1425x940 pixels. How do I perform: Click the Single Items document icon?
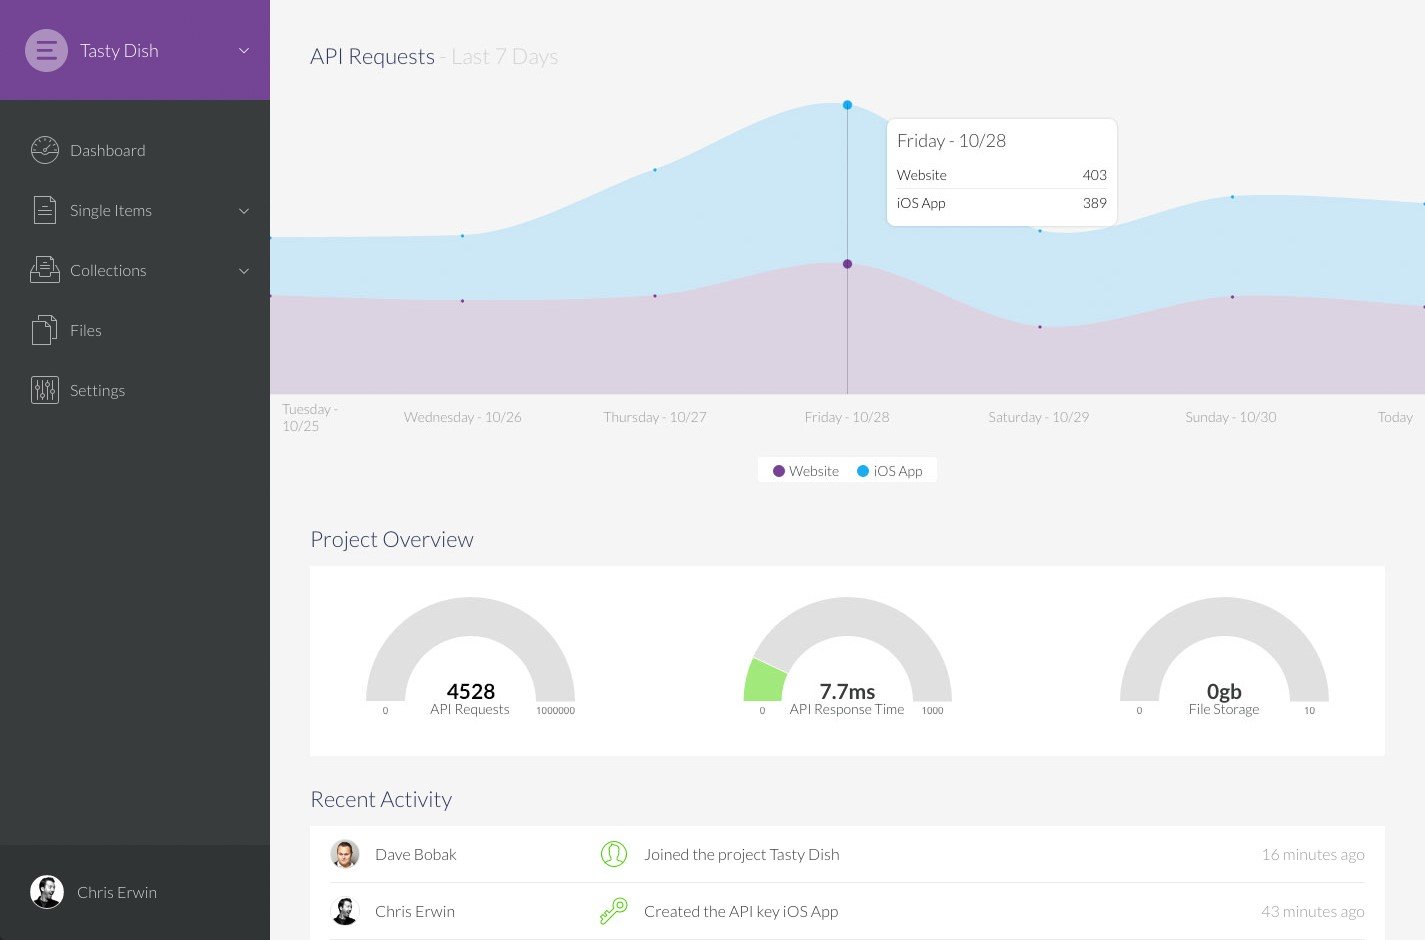point(45,210)
